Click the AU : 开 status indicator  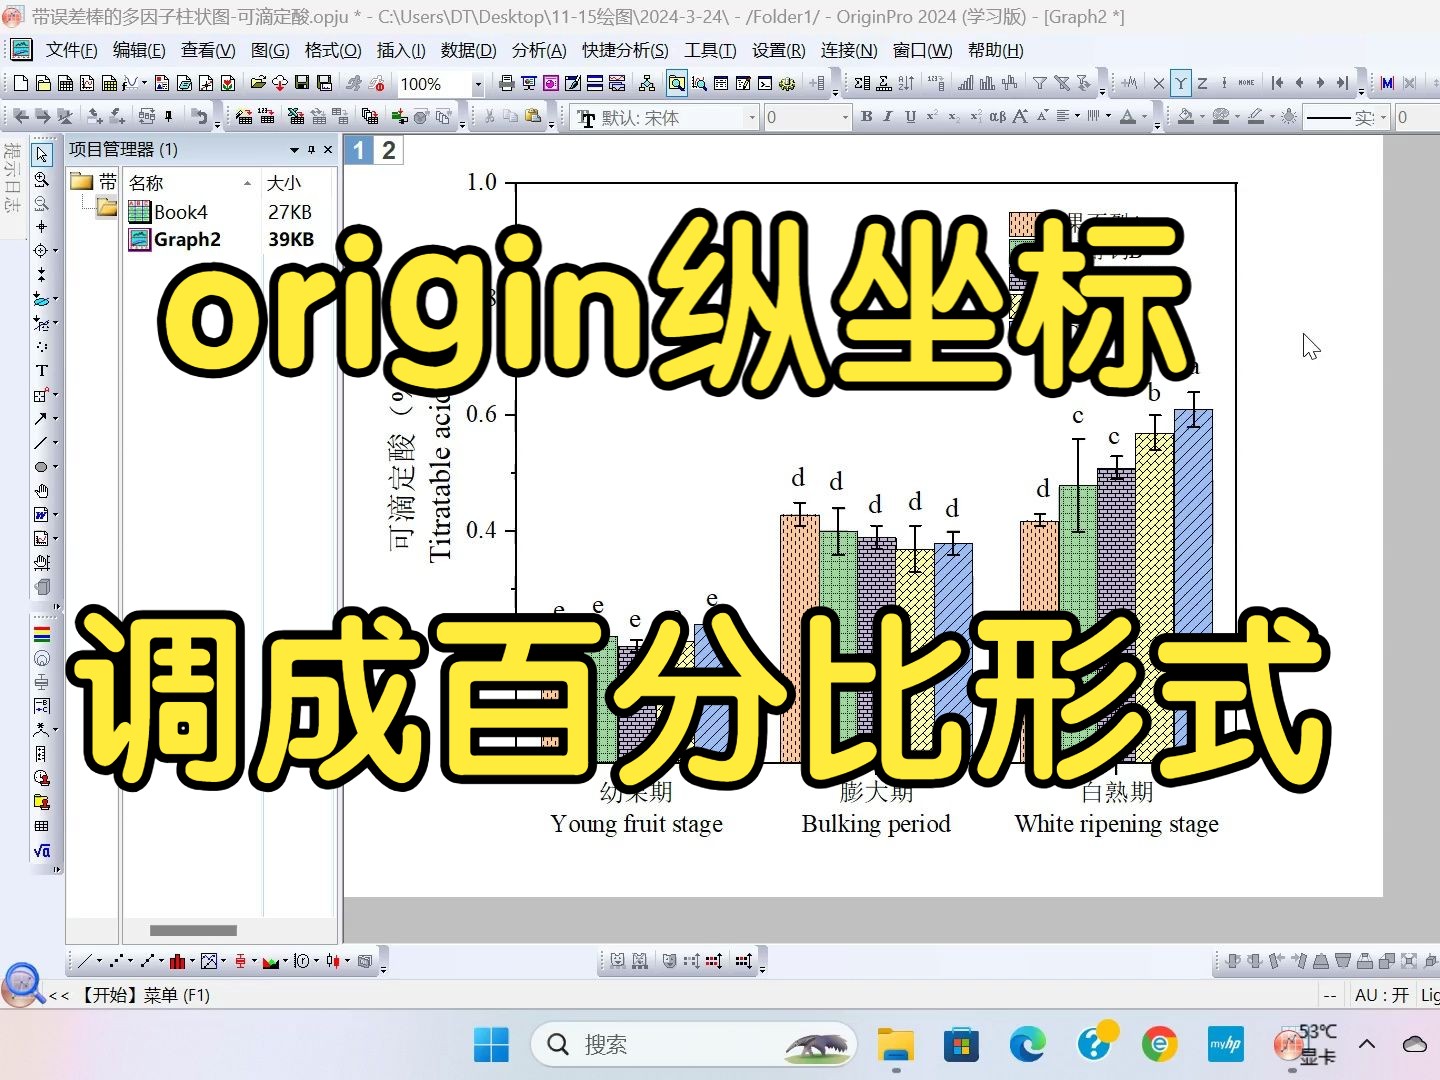click(x=1382, y=995)
